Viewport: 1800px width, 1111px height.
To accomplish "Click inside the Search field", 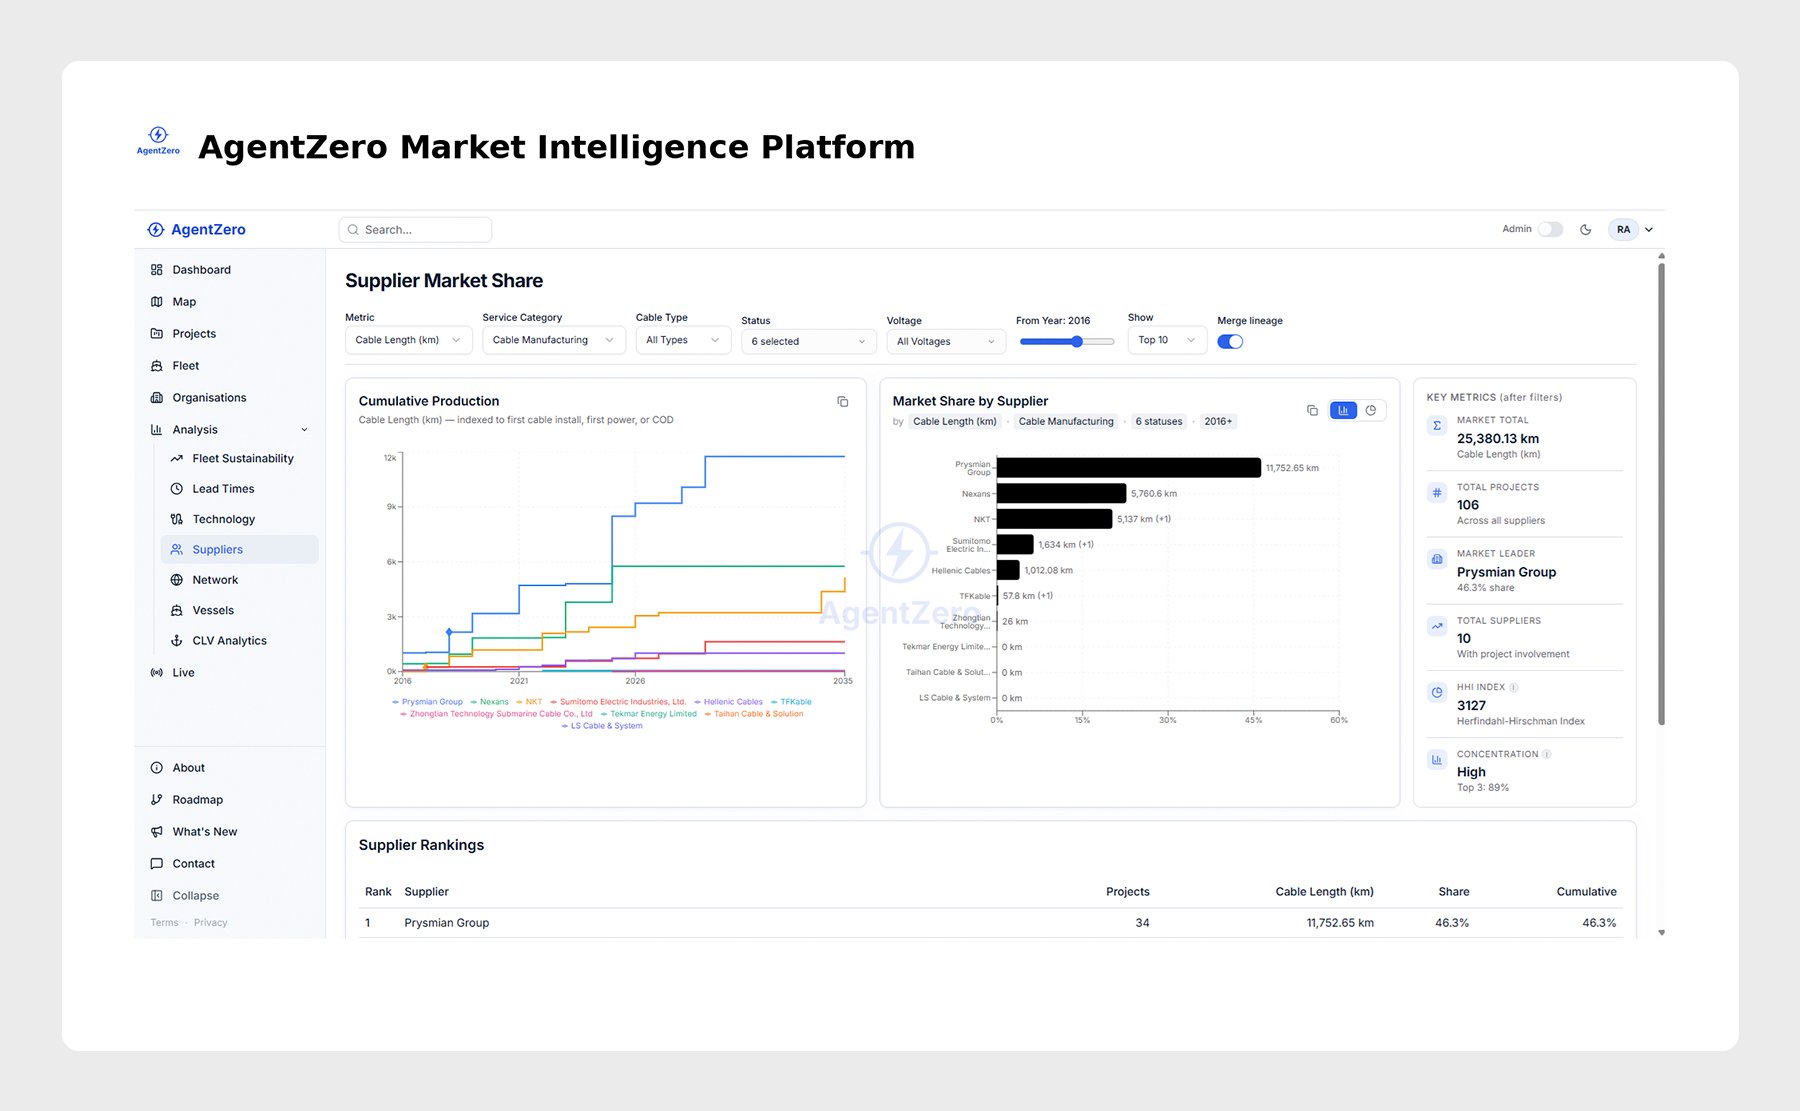I will click(415, 229).
